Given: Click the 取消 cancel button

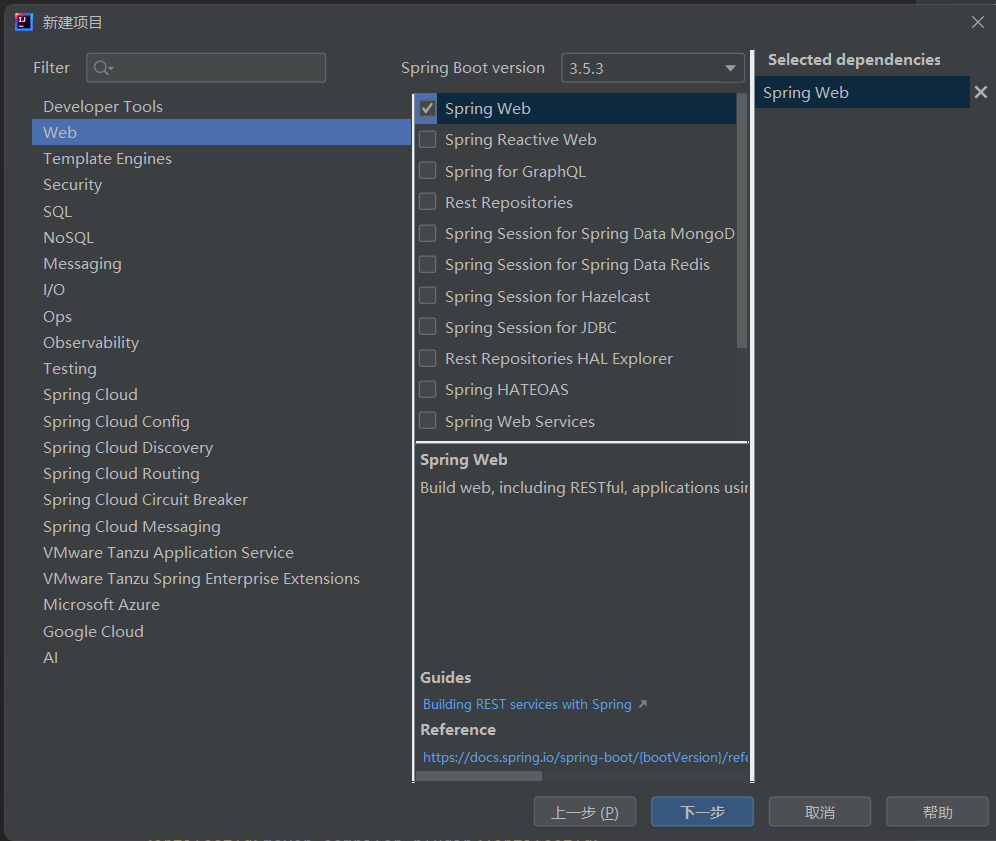Looking at the screenshot, I should 820,812.
